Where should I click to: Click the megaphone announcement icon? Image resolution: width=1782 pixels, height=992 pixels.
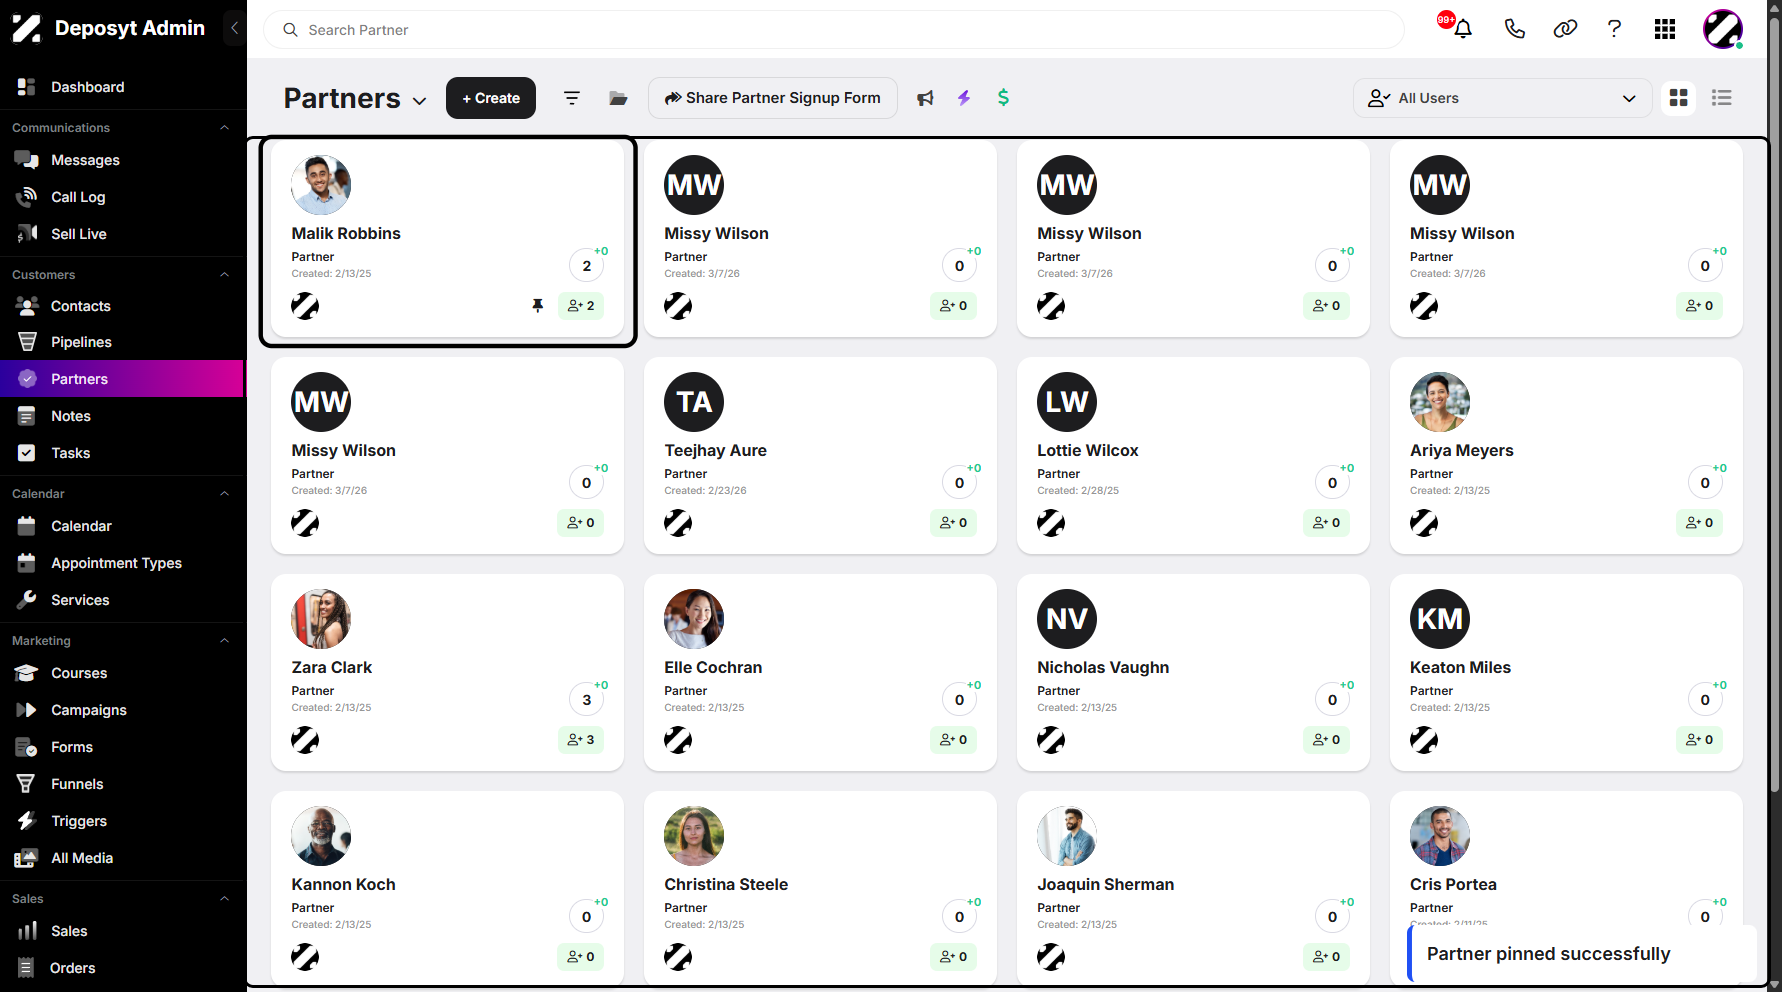point(925,98)
